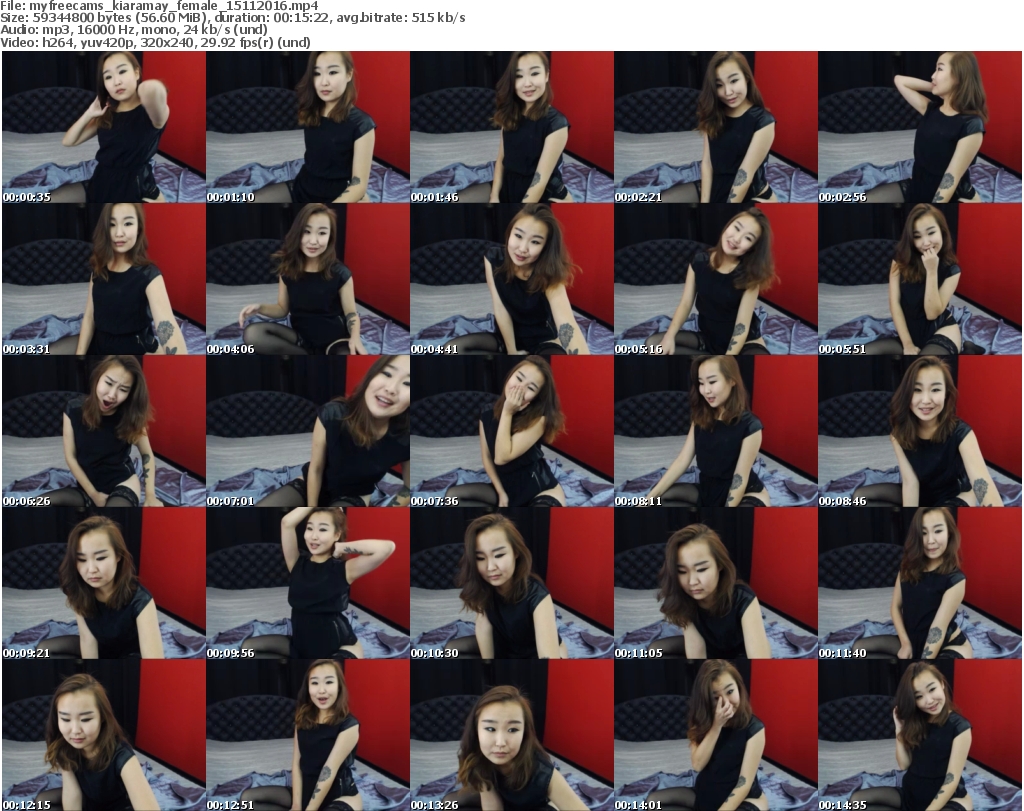Pick the 00:07:36 video frame

(512, 432)
